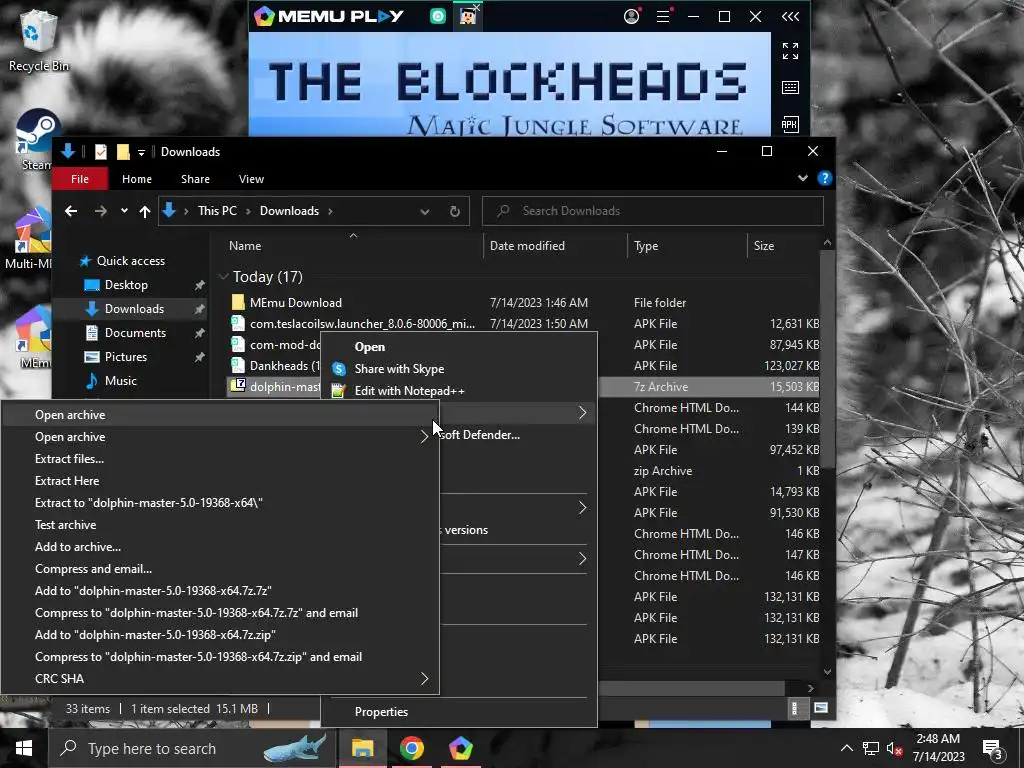Add to dolphin-master-5.0-19368-x64.7z.zip

click(155, 635)
